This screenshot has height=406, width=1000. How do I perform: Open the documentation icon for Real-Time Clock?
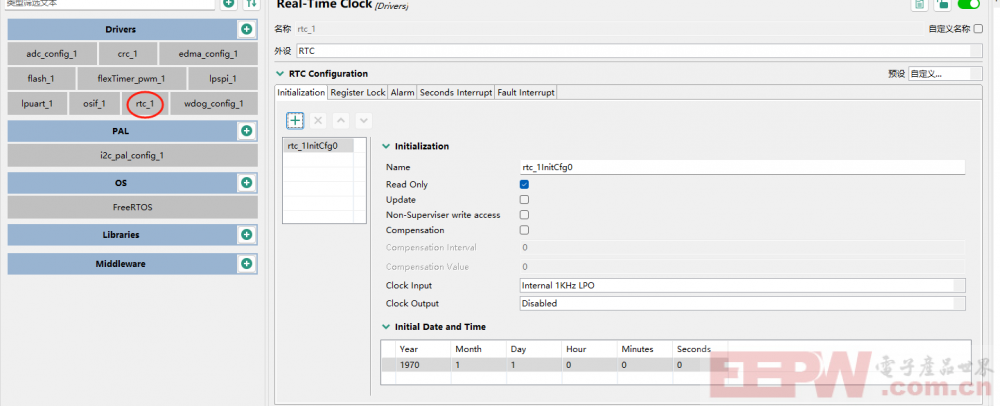pyautogui.click(x=918, y=5)
